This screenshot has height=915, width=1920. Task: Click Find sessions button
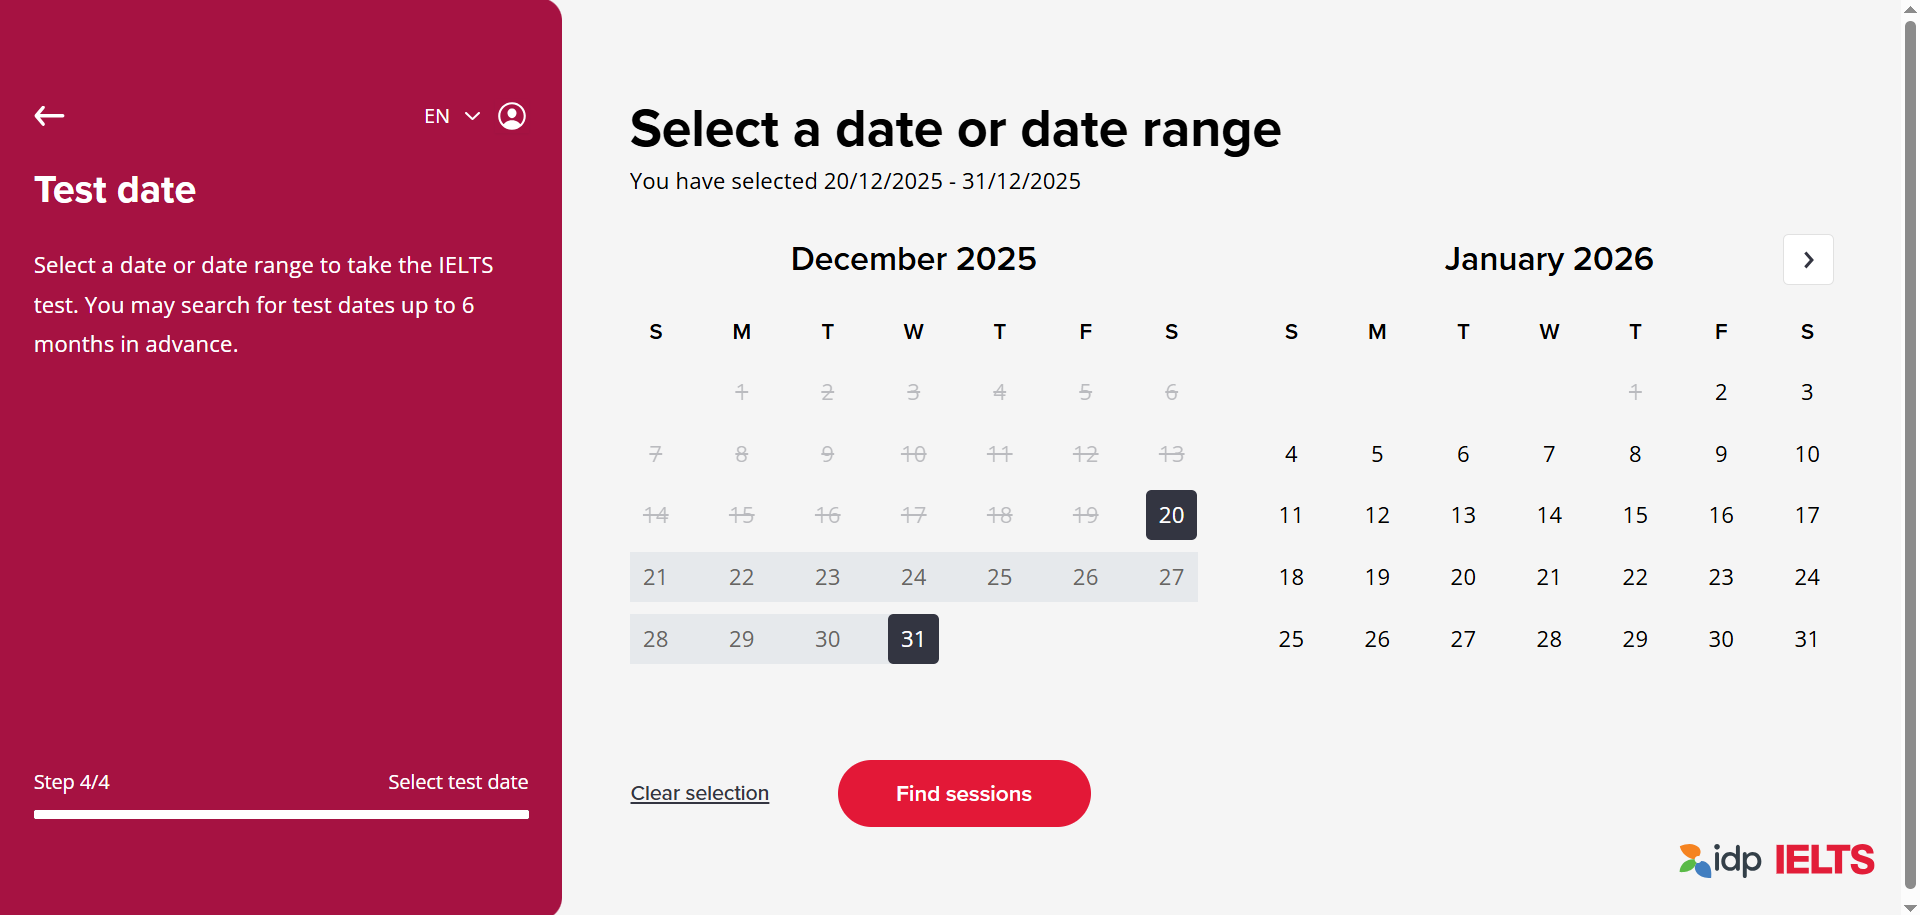pyautogui.click(x=963, y=794)
